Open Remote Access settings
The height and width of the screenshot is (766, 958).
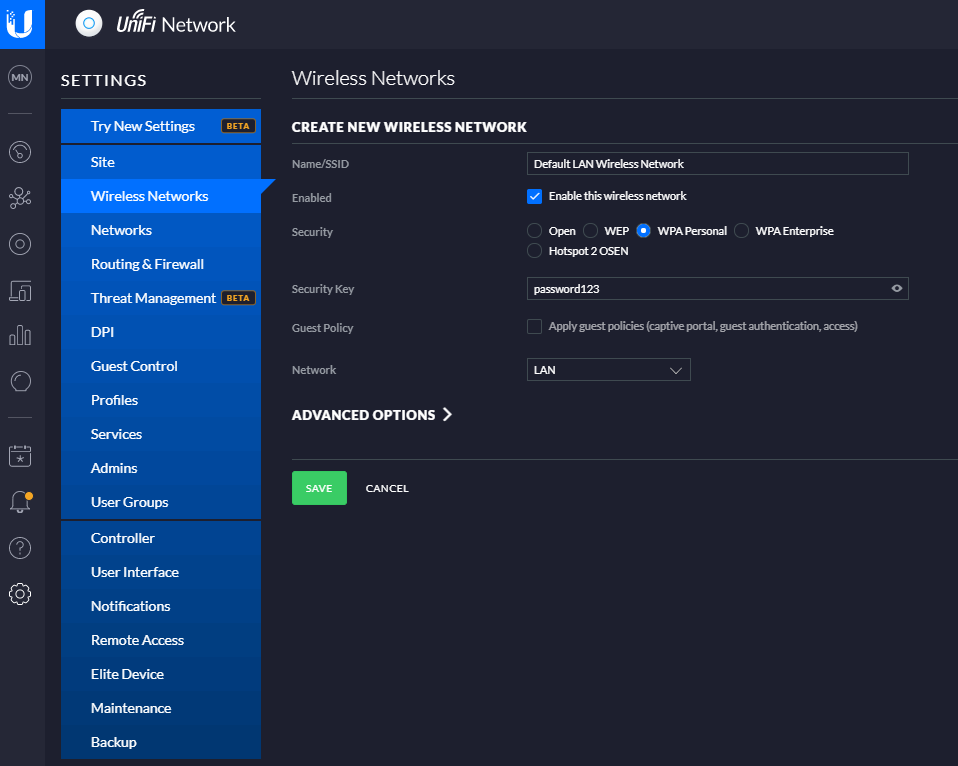pos(161,640)
